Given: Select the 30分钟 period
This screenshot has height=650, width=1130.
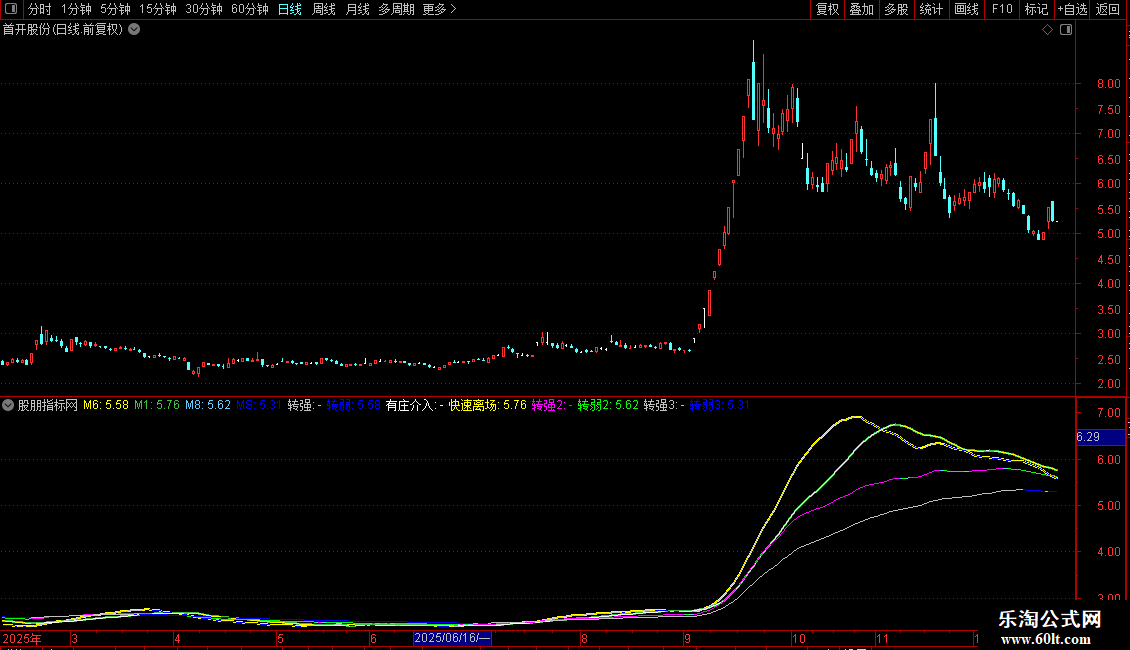Looking at the screenshot, I should 204,9.
